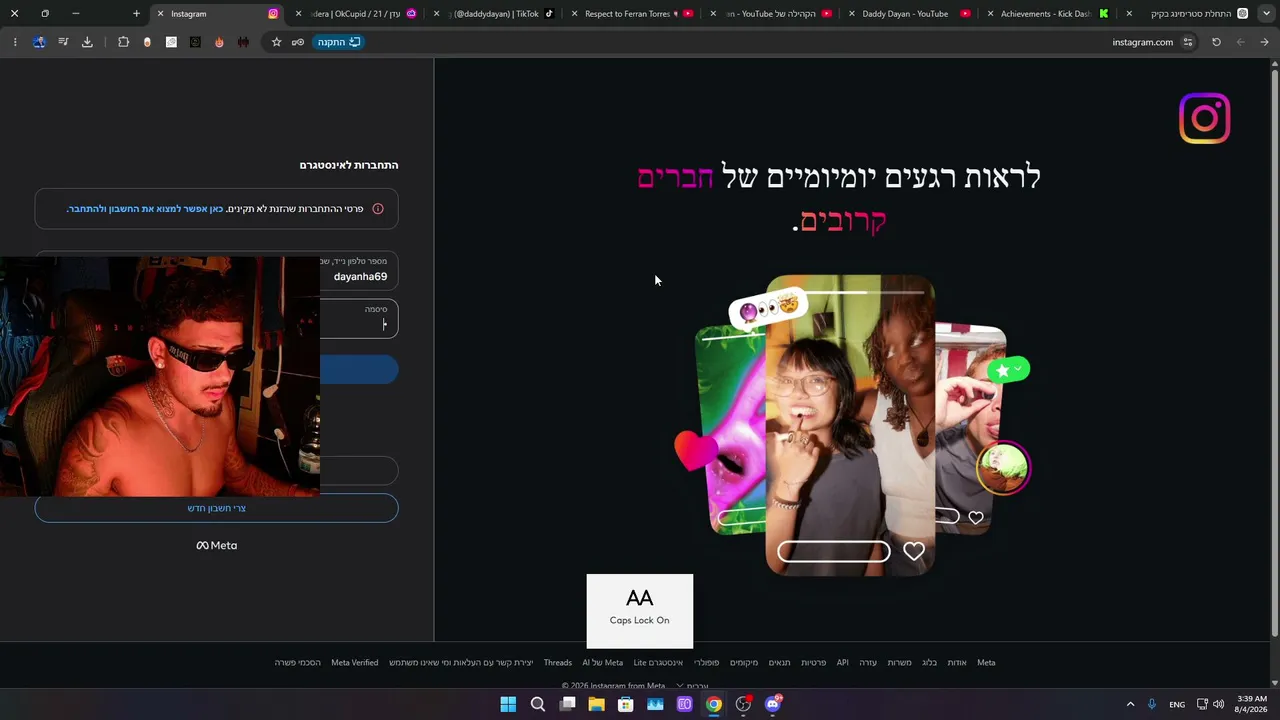Open the מיקומים locations footer link
1280x720 pixels.
tap(744, 662)
